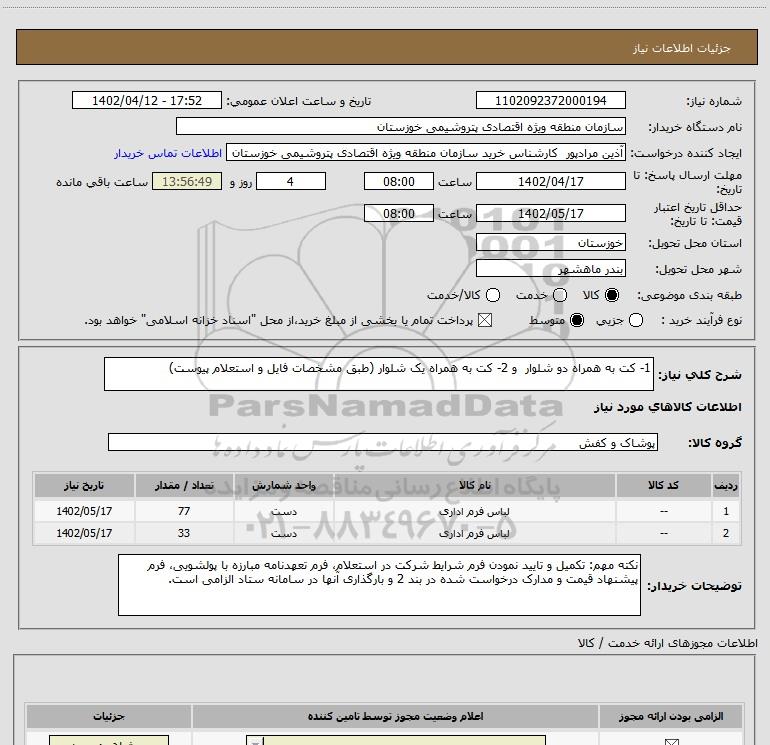Click the announcement date field 1402/04/12 - 17:52

147,101
